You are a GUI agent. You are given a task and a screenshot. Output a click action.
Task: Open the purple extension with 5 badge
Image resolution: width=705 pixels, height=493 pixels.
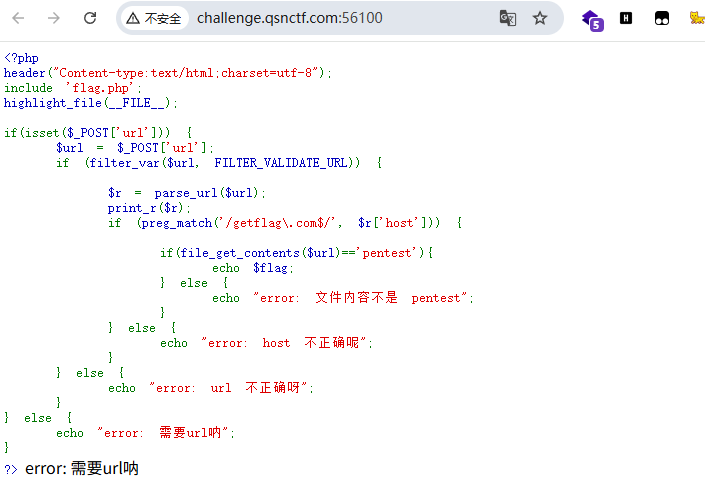tap(592, 19)
